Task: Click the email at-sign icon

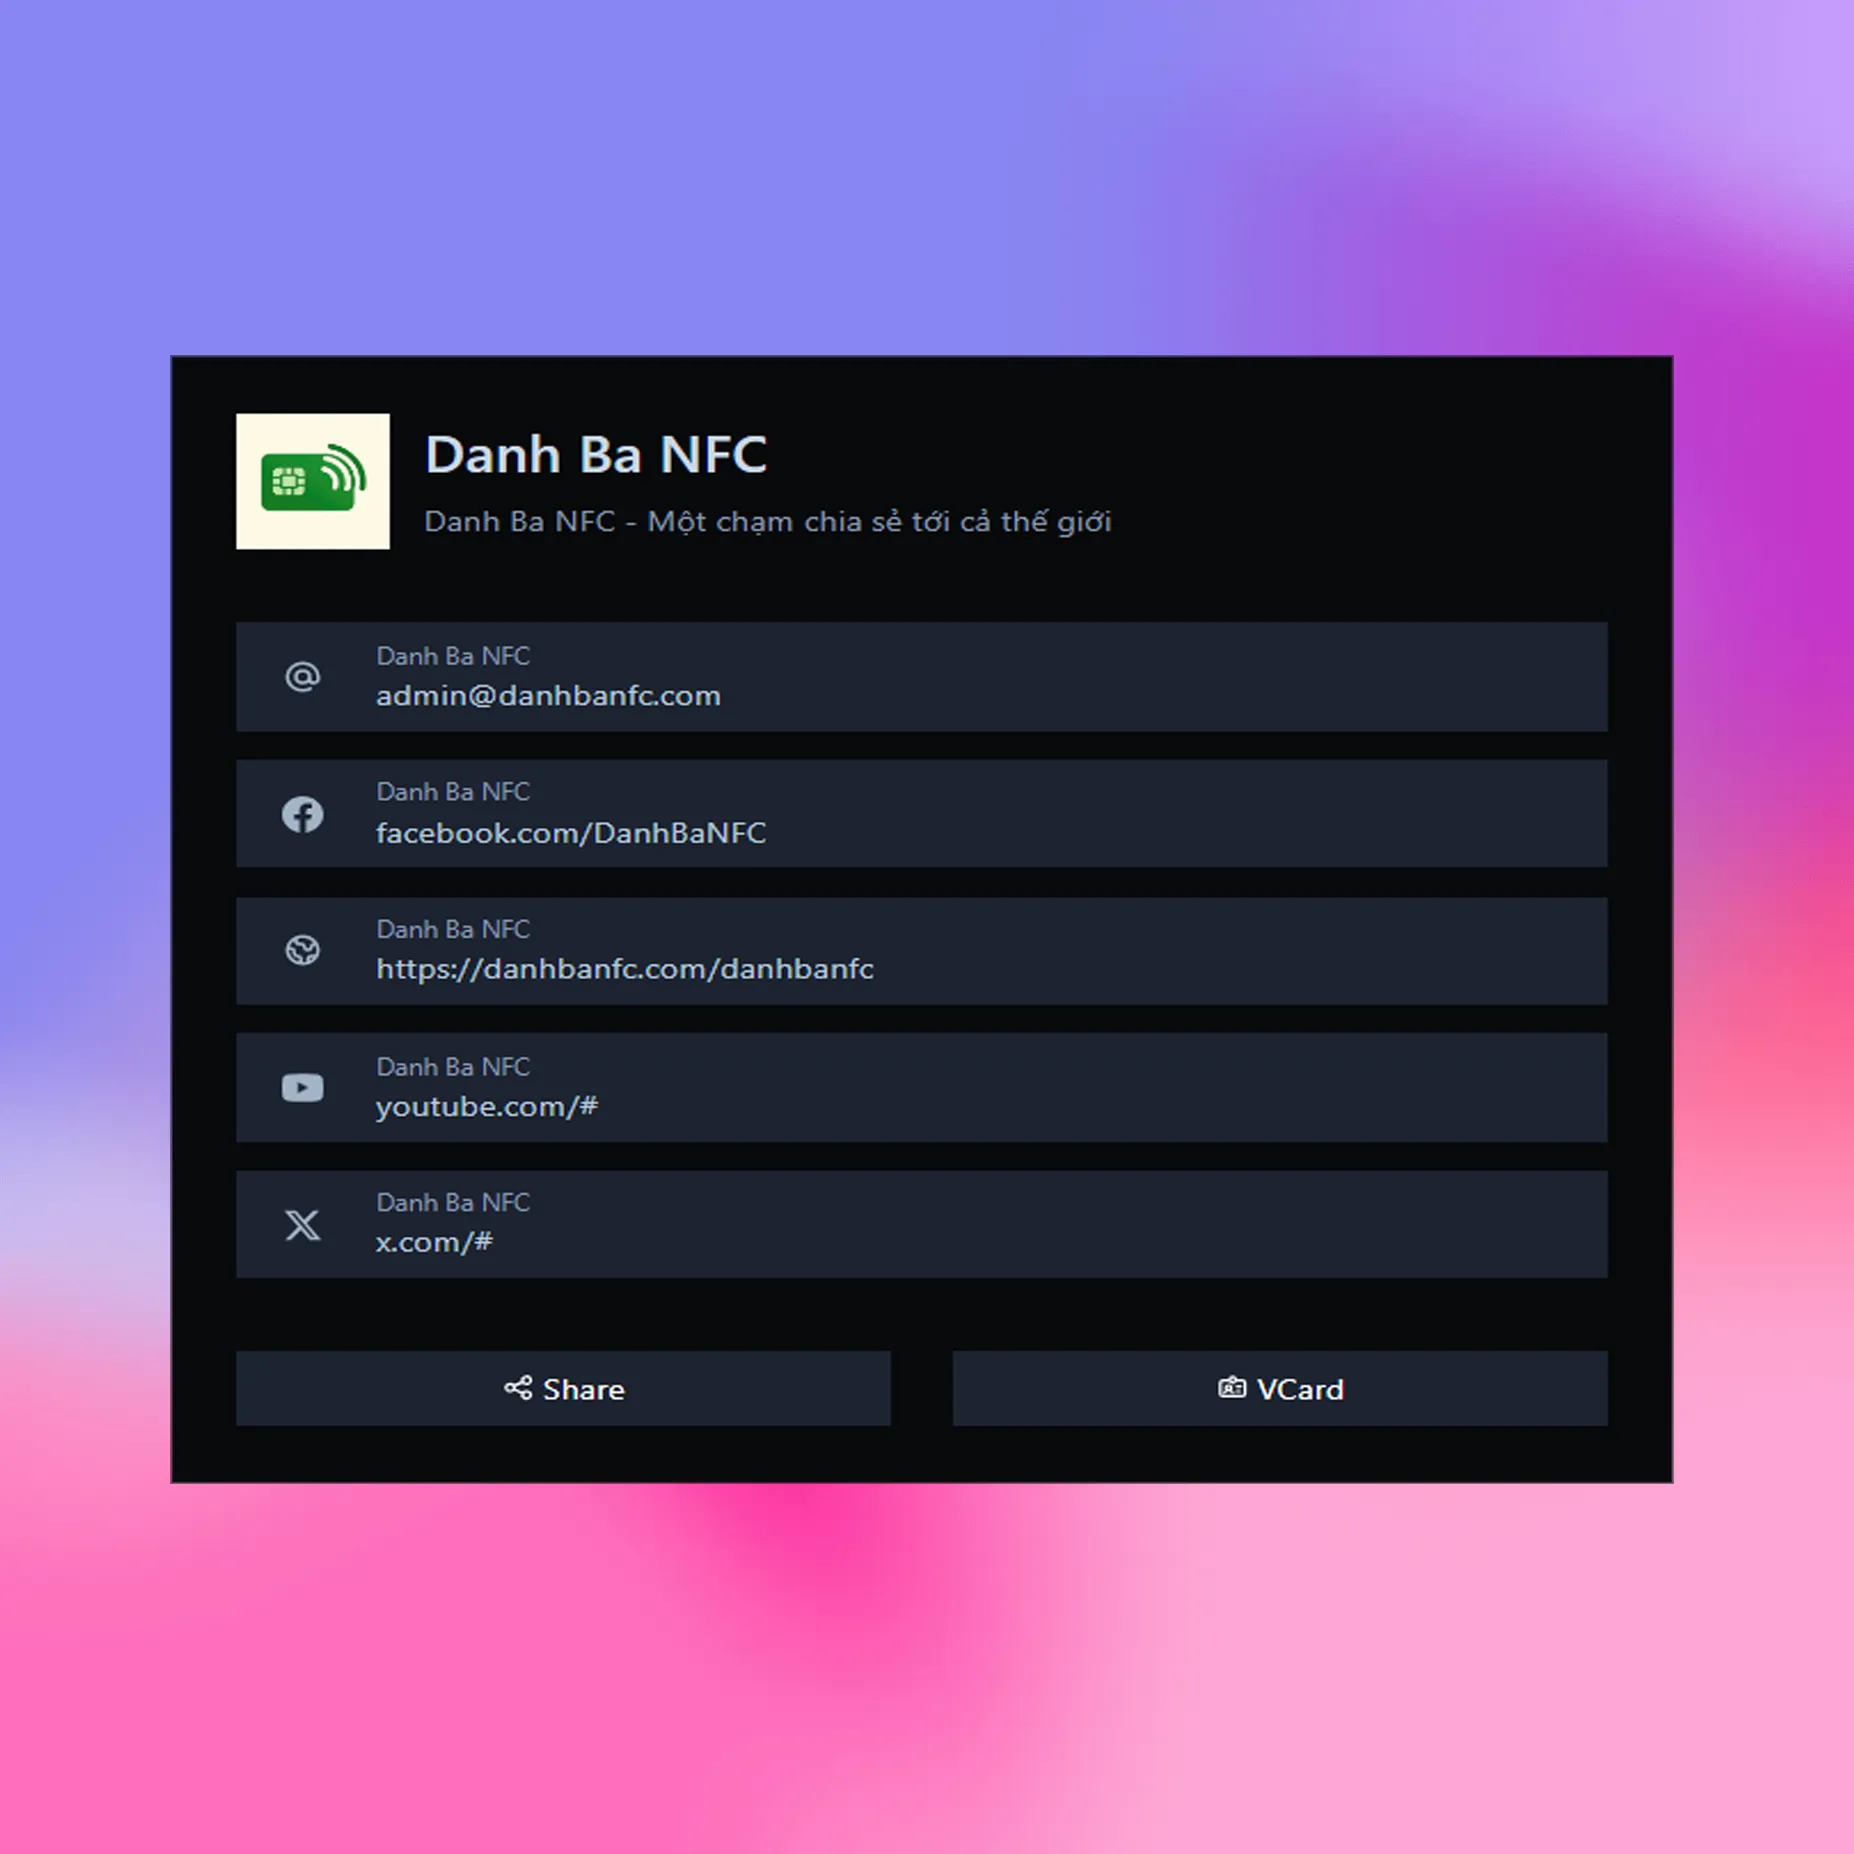Action: [302, 677]
